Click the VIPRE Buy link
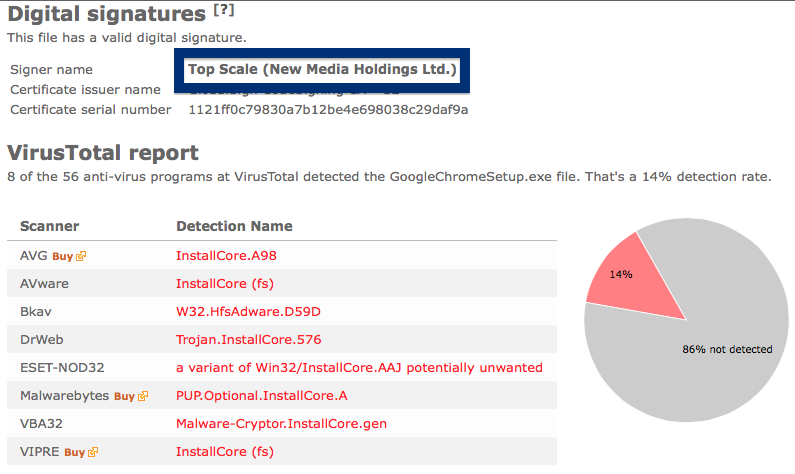 tap(75, 452)
